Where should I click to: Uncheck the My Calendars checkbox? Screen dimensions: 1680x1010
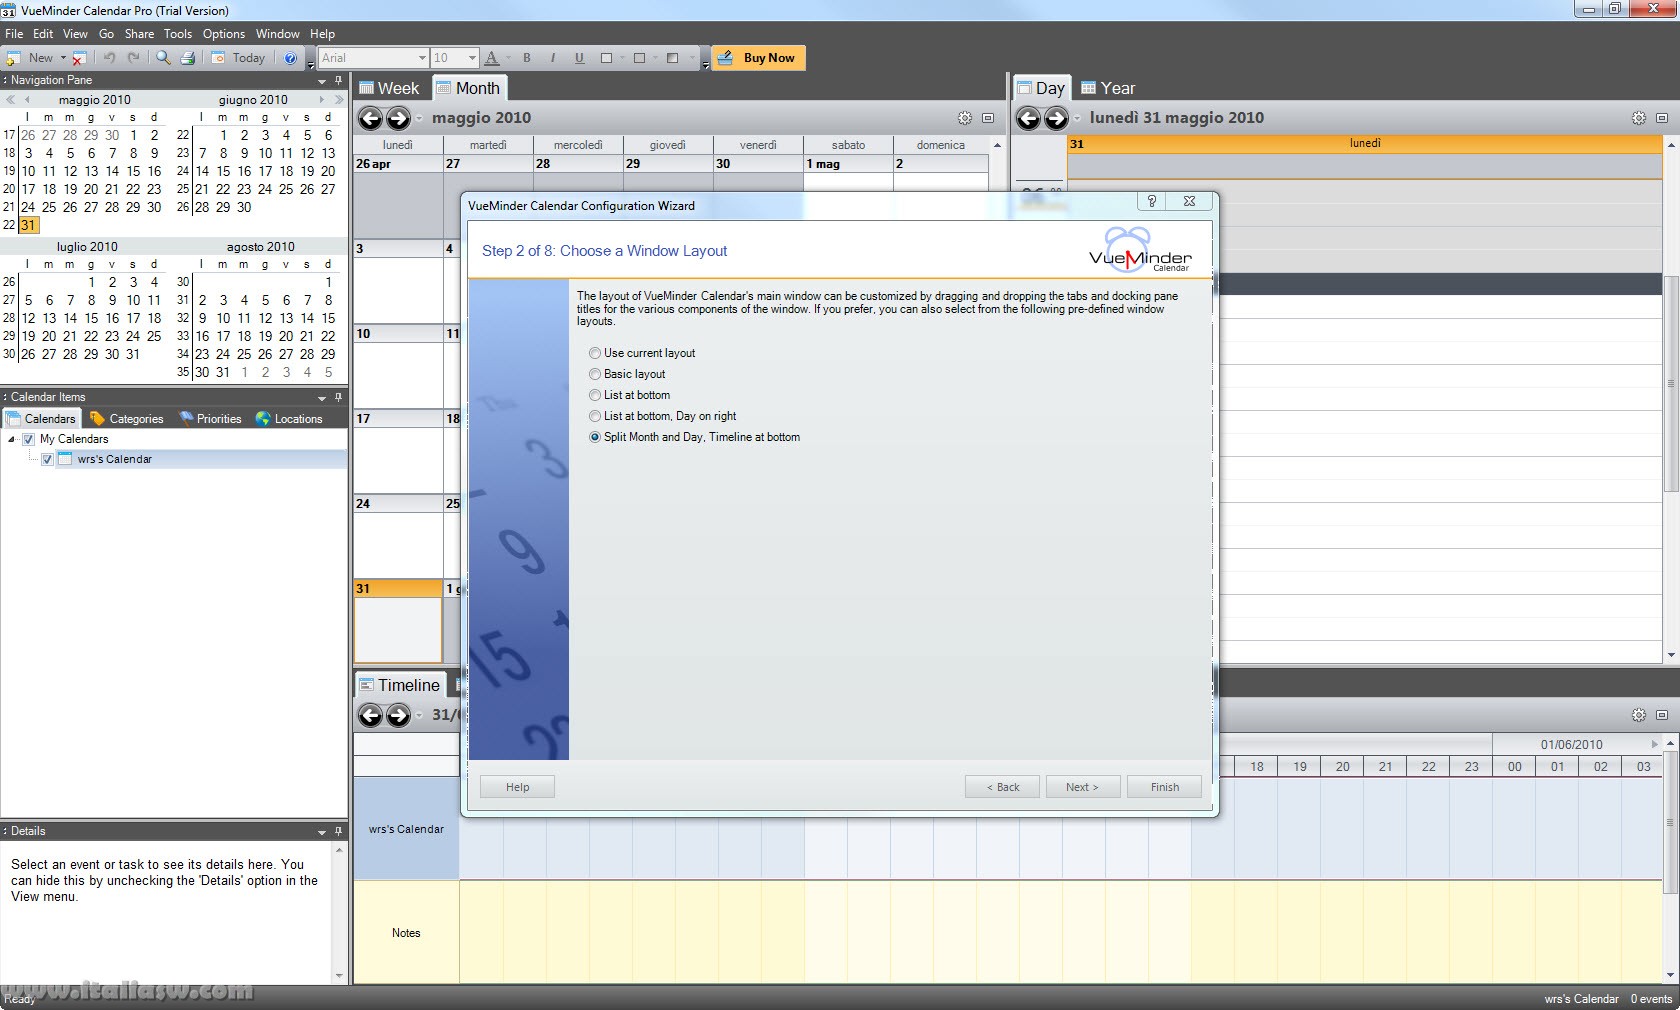pyautogui.click(x=29, y=439)
